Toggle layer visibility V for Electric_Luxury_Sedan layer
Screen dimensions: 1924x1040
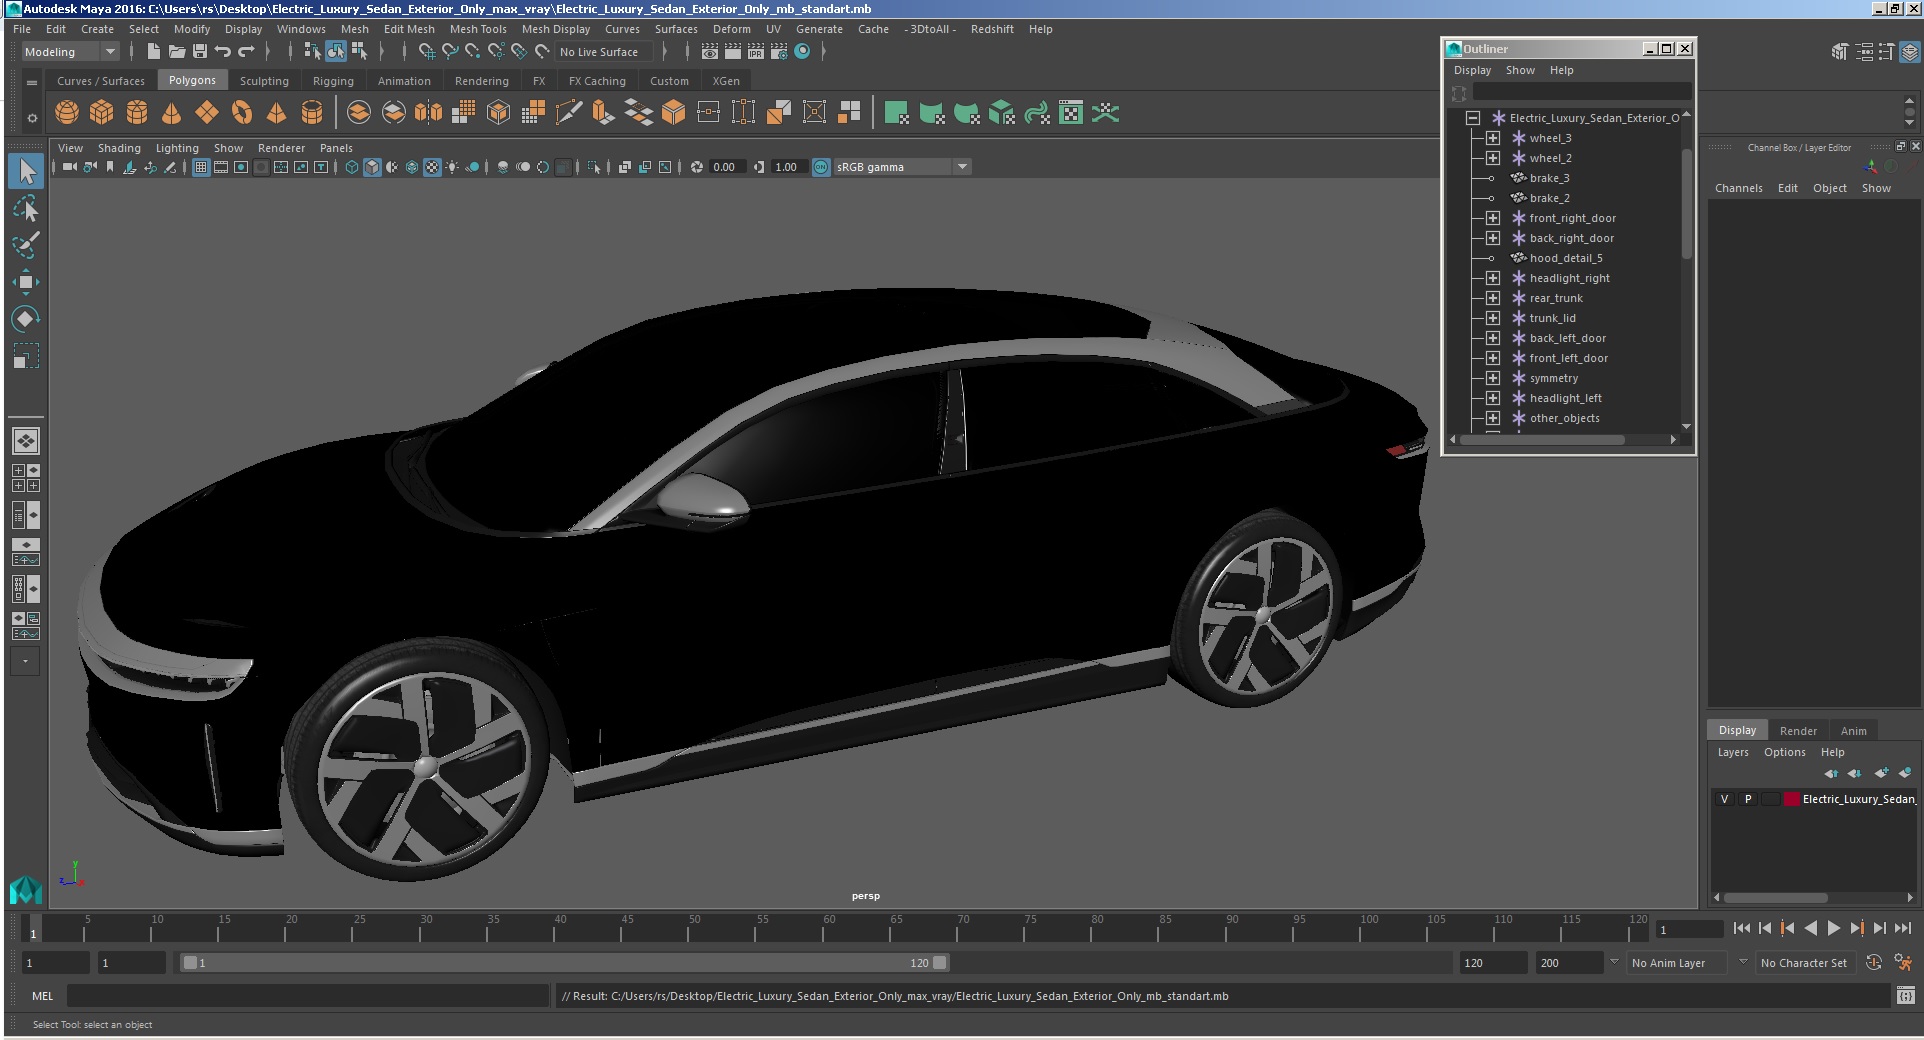point(1724,799)
